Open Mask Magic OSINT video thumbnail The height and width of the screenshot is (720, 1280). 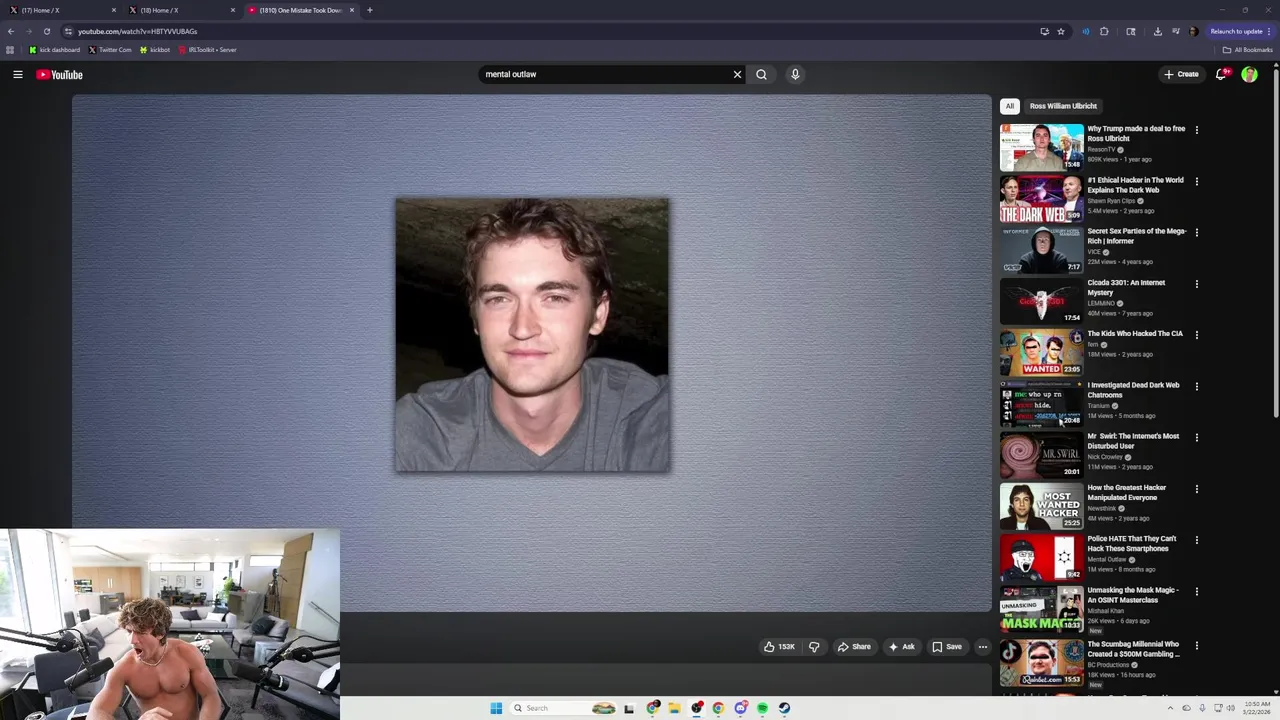point(1041,609)
